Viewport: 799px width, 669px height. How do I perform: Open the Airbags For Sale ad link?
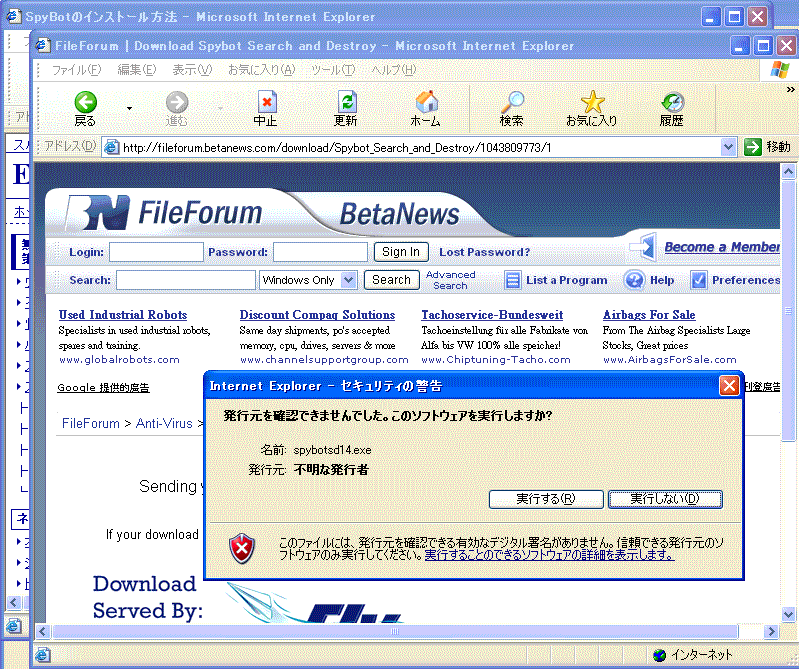649,315
